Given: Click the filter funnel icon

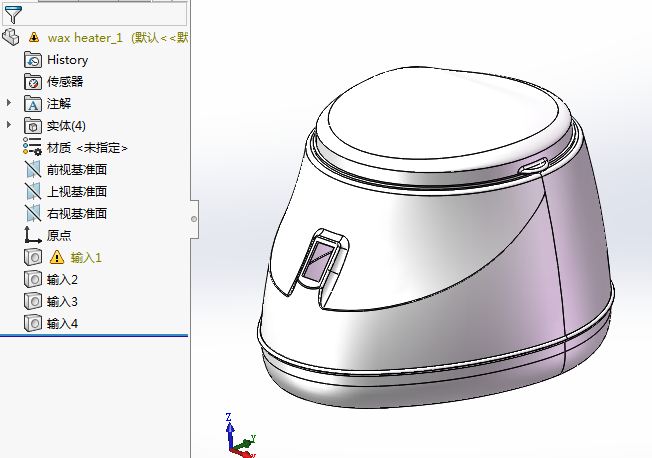Looking at the screenshot, I should (13, 14).
